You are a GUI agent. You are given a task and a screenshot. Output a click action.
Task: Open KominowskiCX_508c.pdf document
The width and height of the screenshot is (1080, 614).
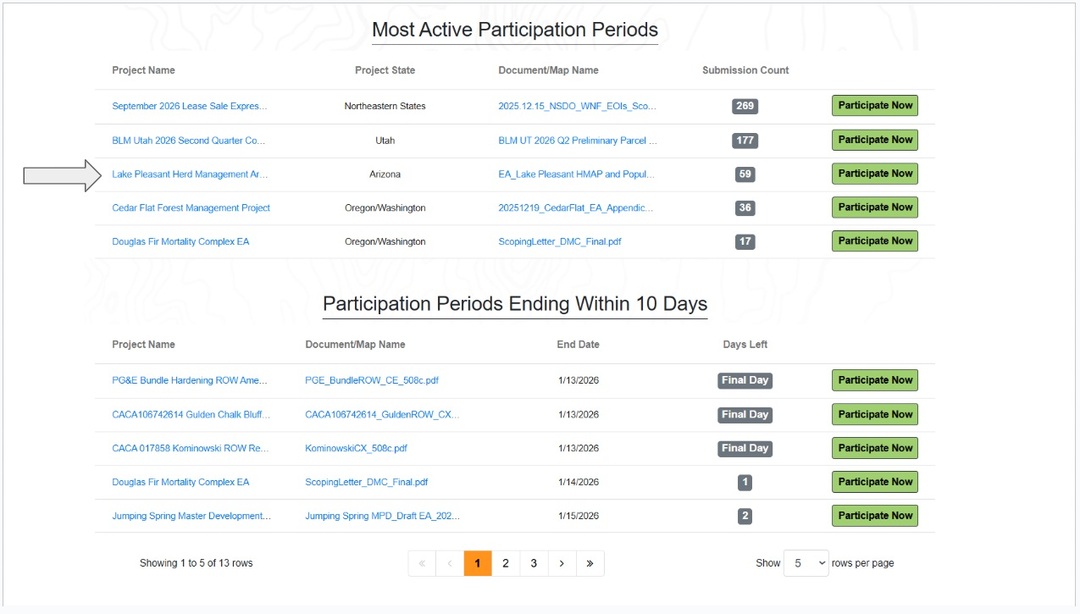(356, 449)
